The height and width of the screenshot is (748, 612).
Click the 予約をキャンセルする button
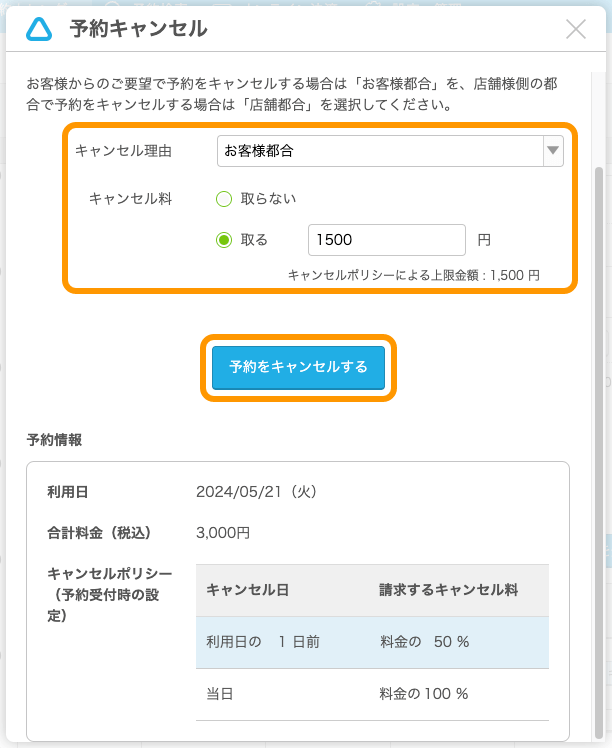pyautogui.click(x=298, y=367)
